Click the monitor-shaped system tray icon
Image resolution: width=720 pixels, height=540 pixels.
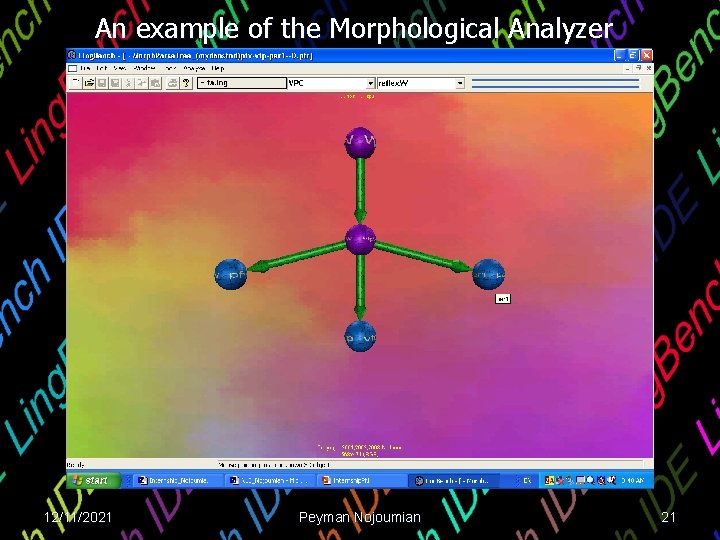click(x=580, y=480)
